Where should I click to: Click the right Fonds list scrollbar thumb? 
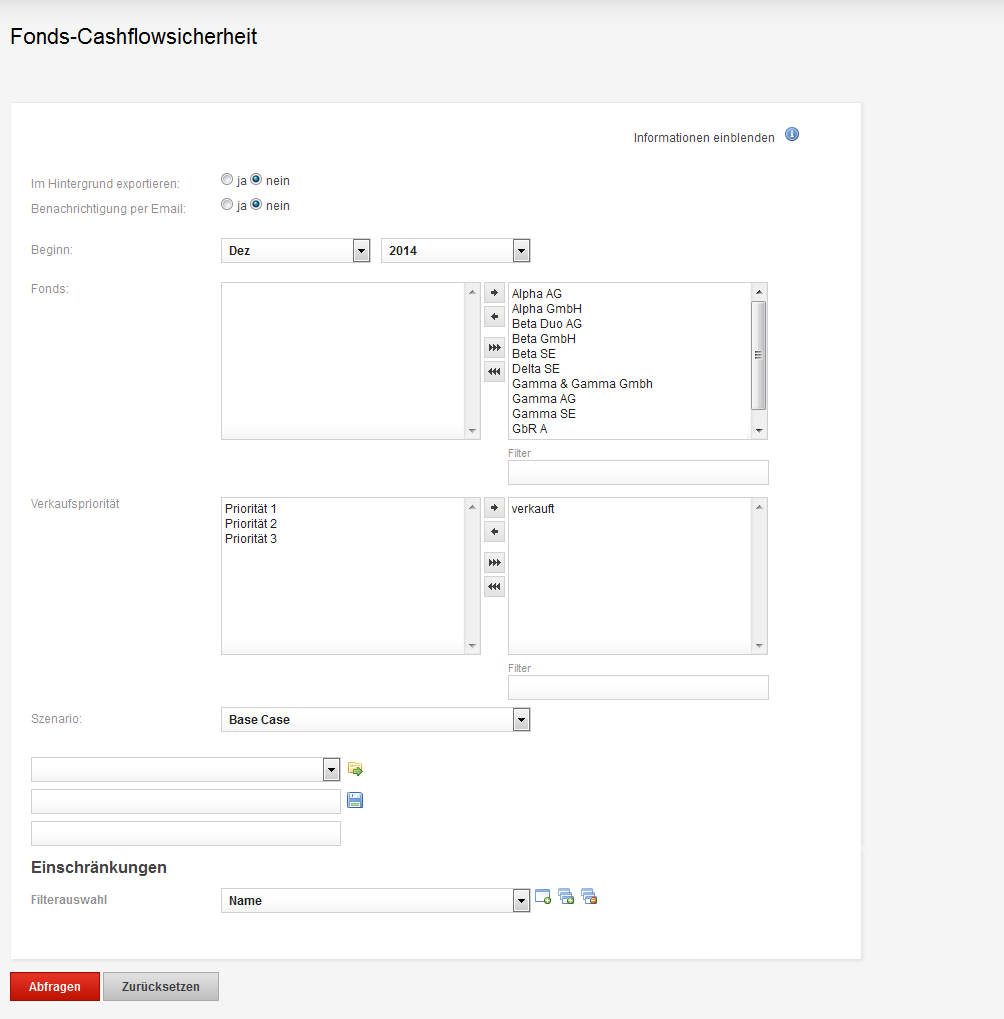758,355
